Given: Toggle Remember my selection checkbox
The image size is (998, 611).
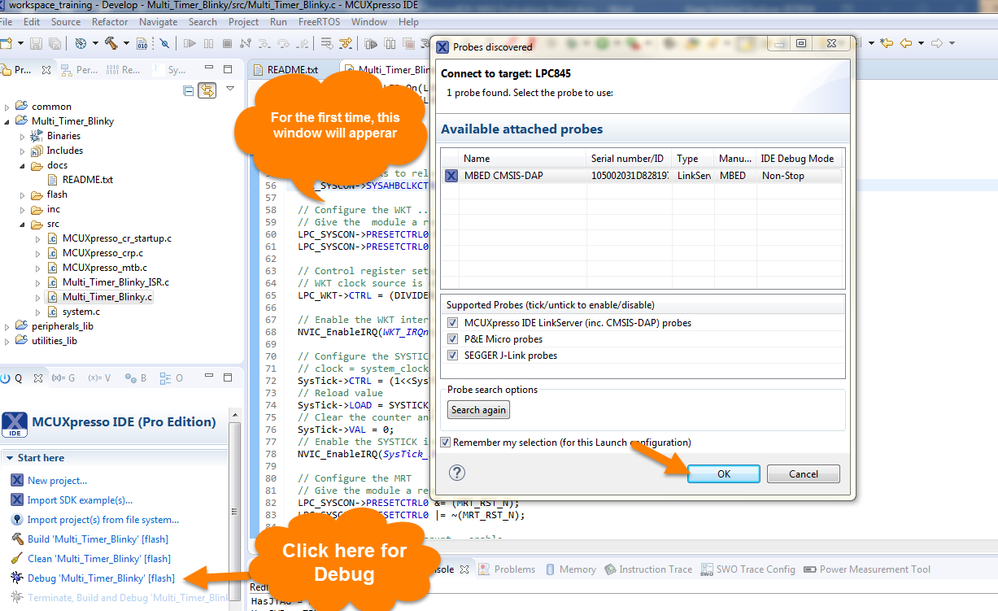Looking at the screenshot, I should 446,442.
